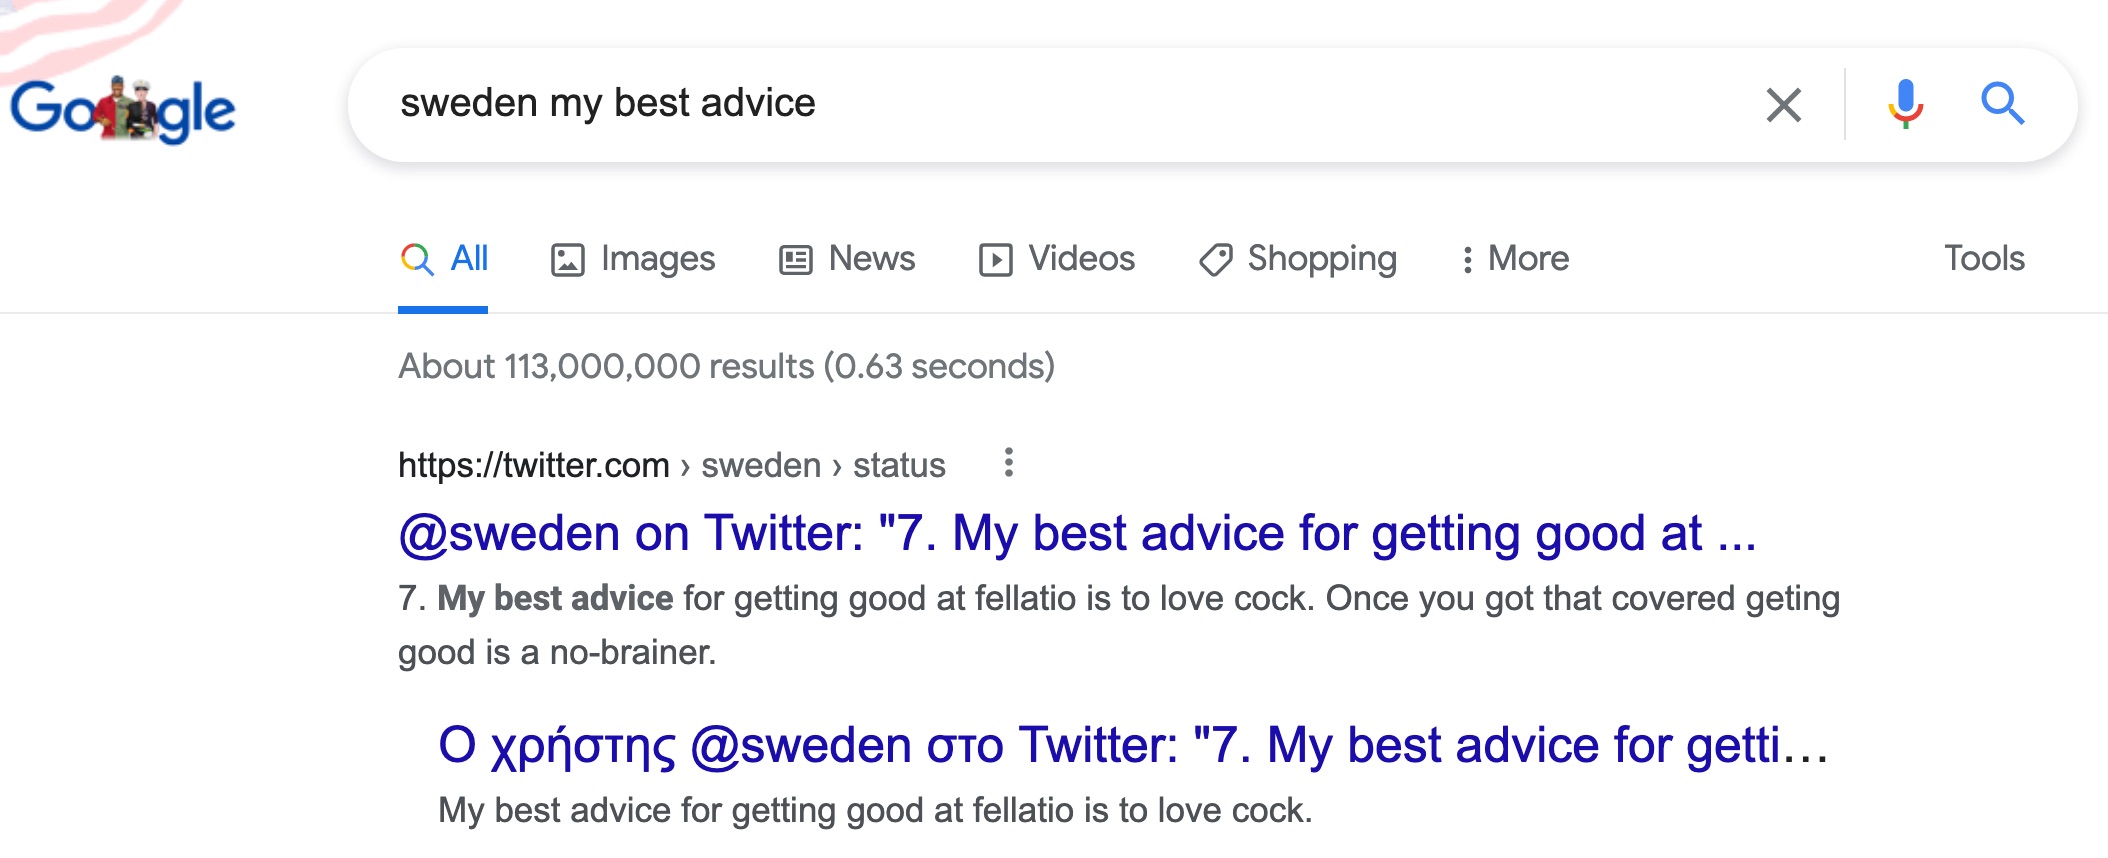Screen dimensions: 2108x858
Task: Click the Images tab picture icon
Action: click(x=567, y=260)
